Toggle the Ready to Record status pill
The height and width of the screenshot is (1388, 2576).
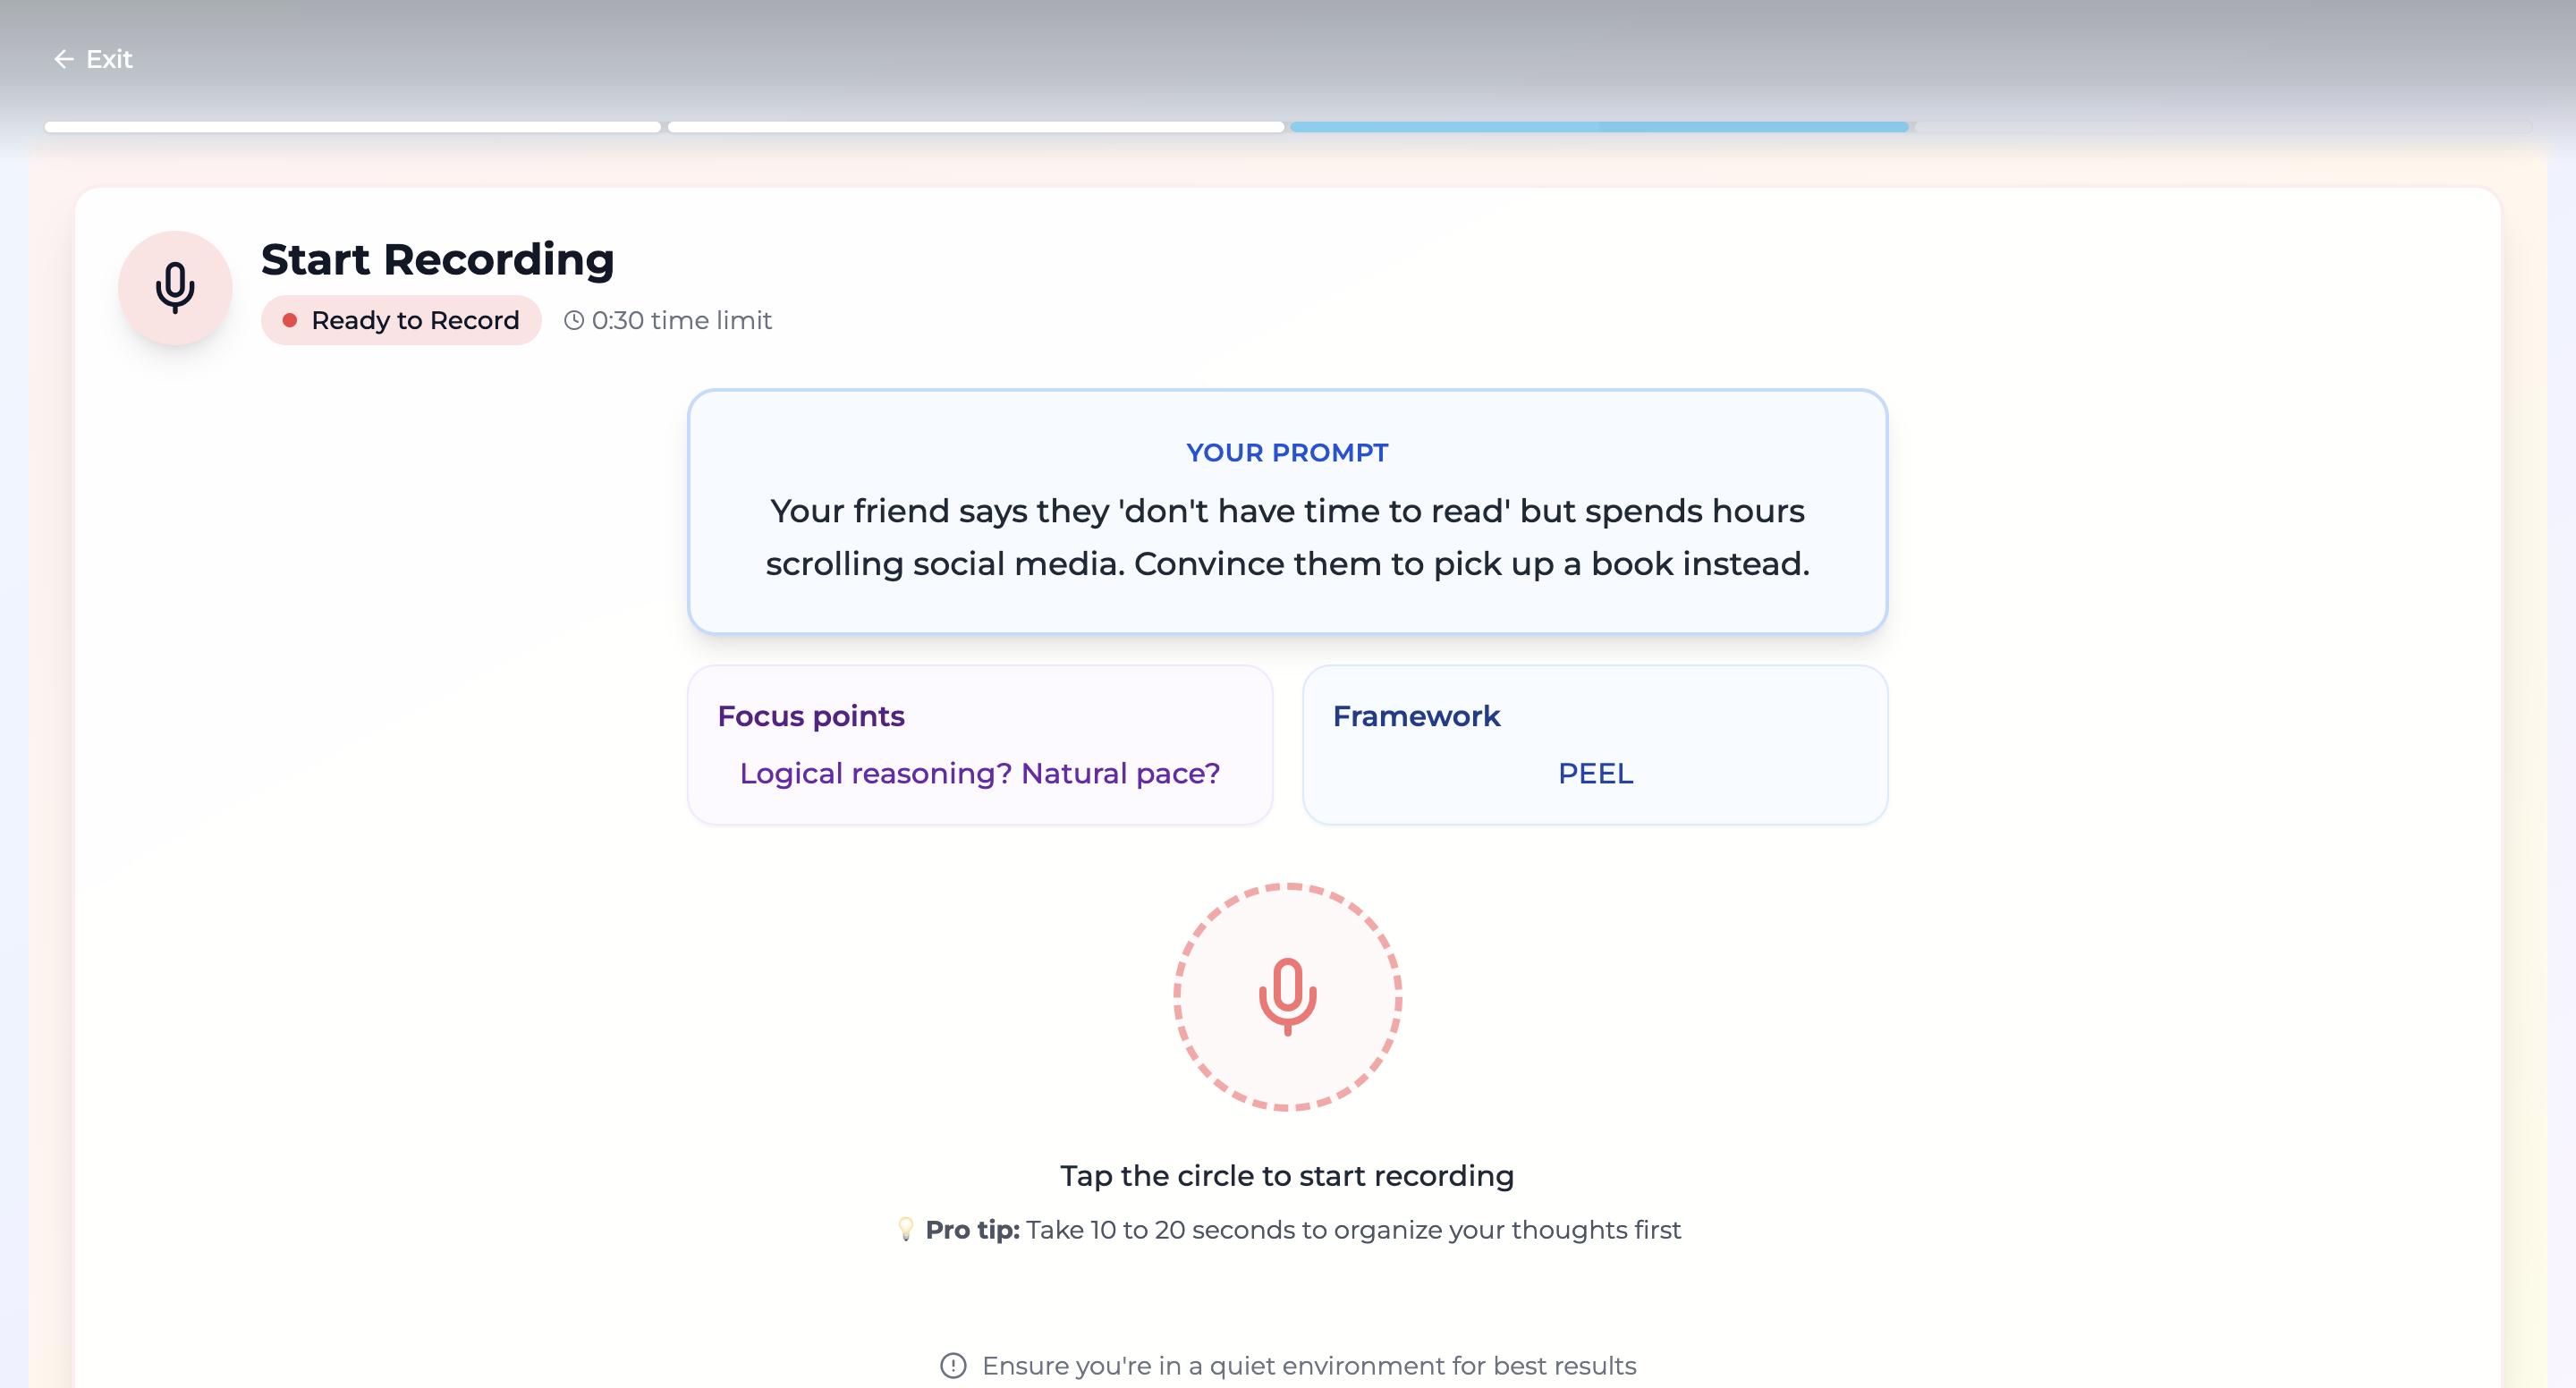click(x=400, y=320)
